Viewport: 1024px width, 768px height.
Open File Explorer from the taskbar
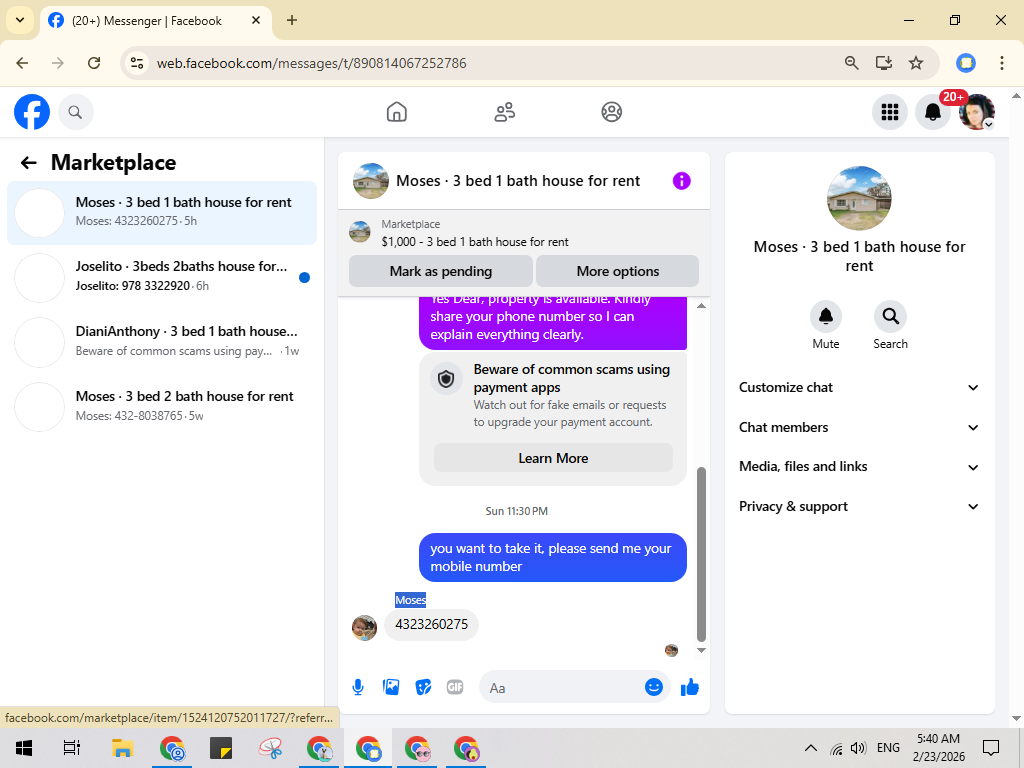(x=122, y=748)
